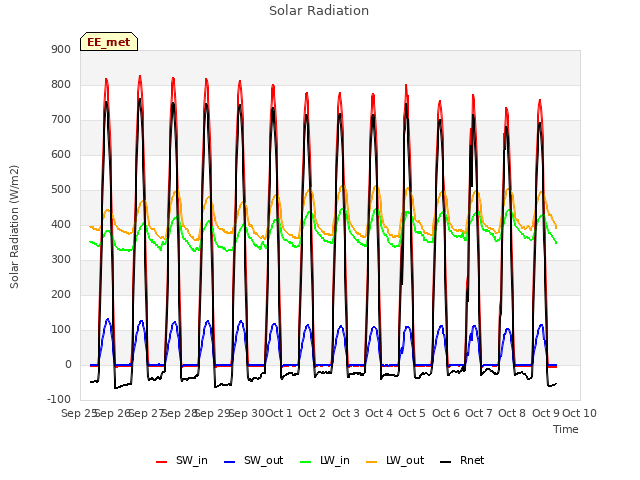Click the Solar Radiation chart title

pyautogui.click(x=319, y=11)
